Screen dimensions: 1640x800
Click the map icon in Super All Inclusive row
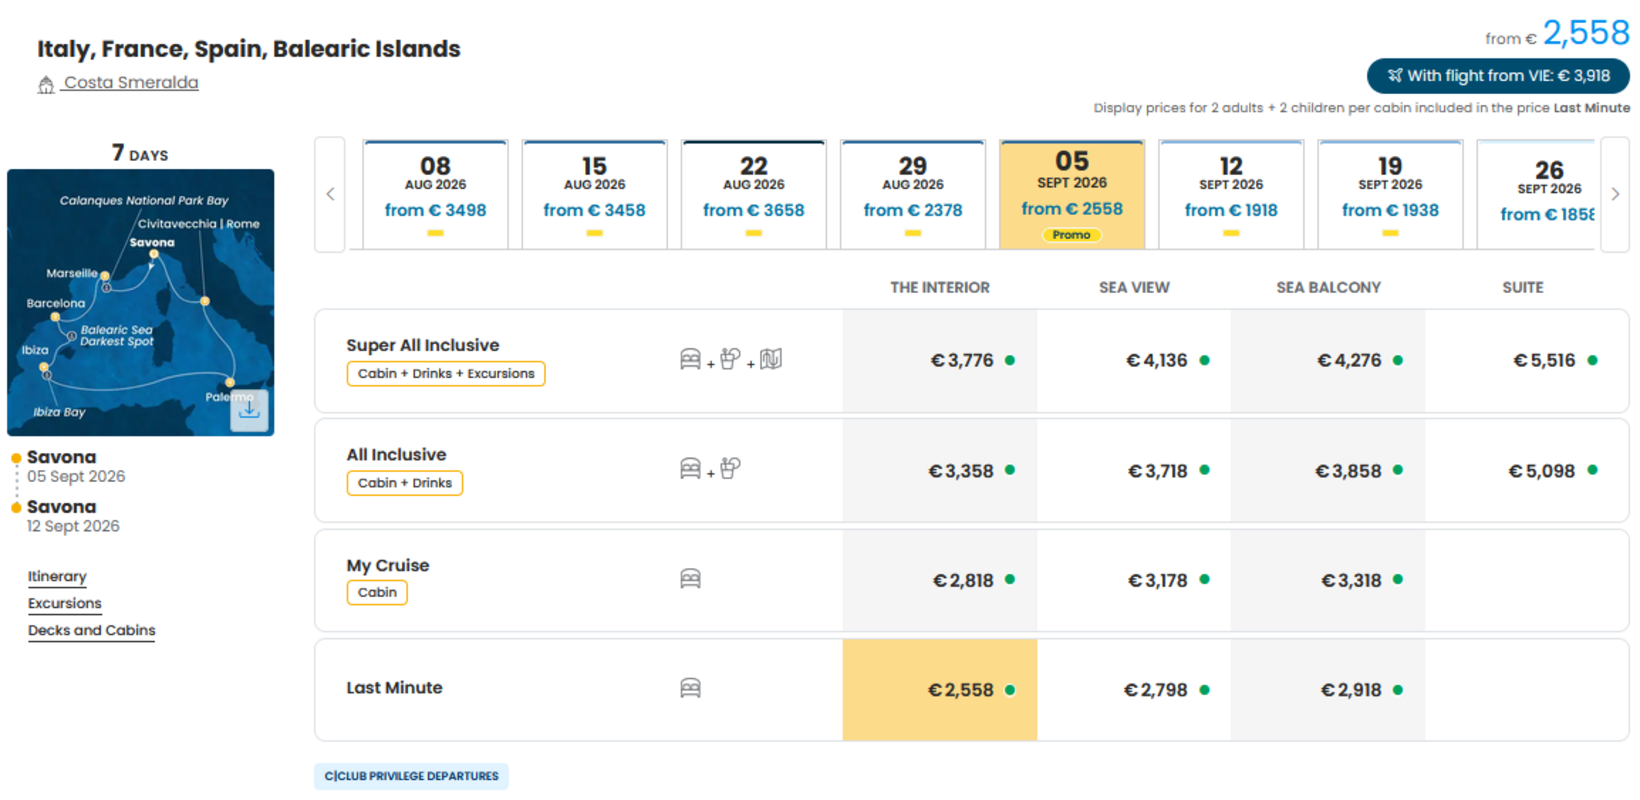pos(771,359)
